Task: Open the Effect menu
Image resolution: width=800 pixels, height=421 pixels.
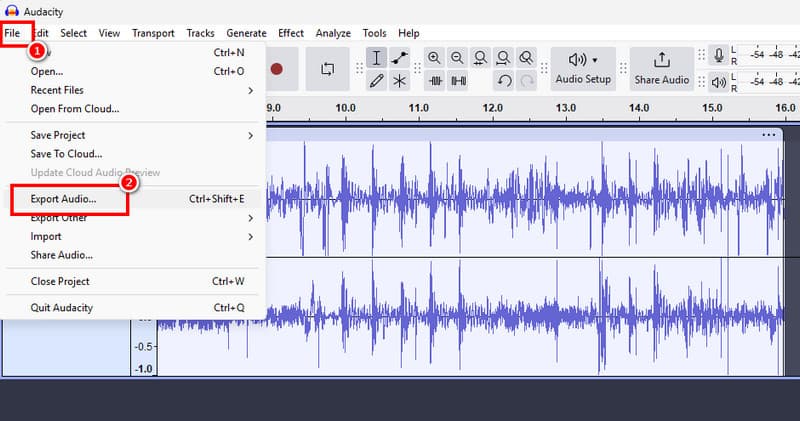Action: pos(291,33)
